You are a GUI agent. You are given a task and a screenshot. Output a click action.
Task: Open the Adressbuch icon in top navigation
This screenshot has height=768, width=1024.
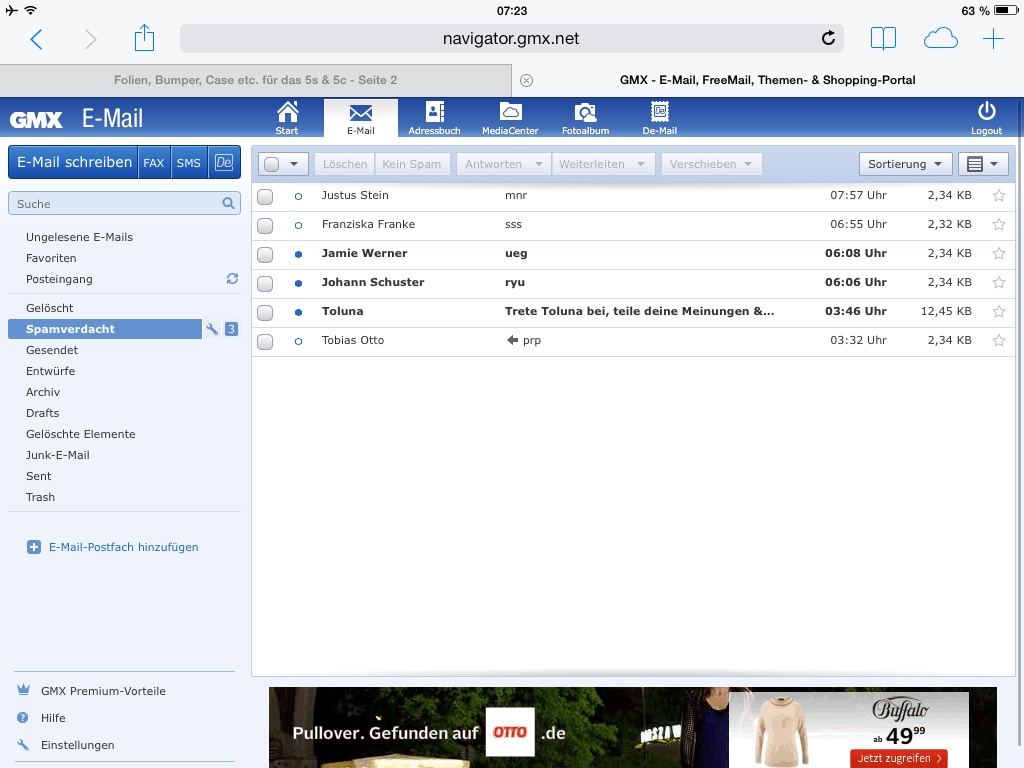click(434, 116)
